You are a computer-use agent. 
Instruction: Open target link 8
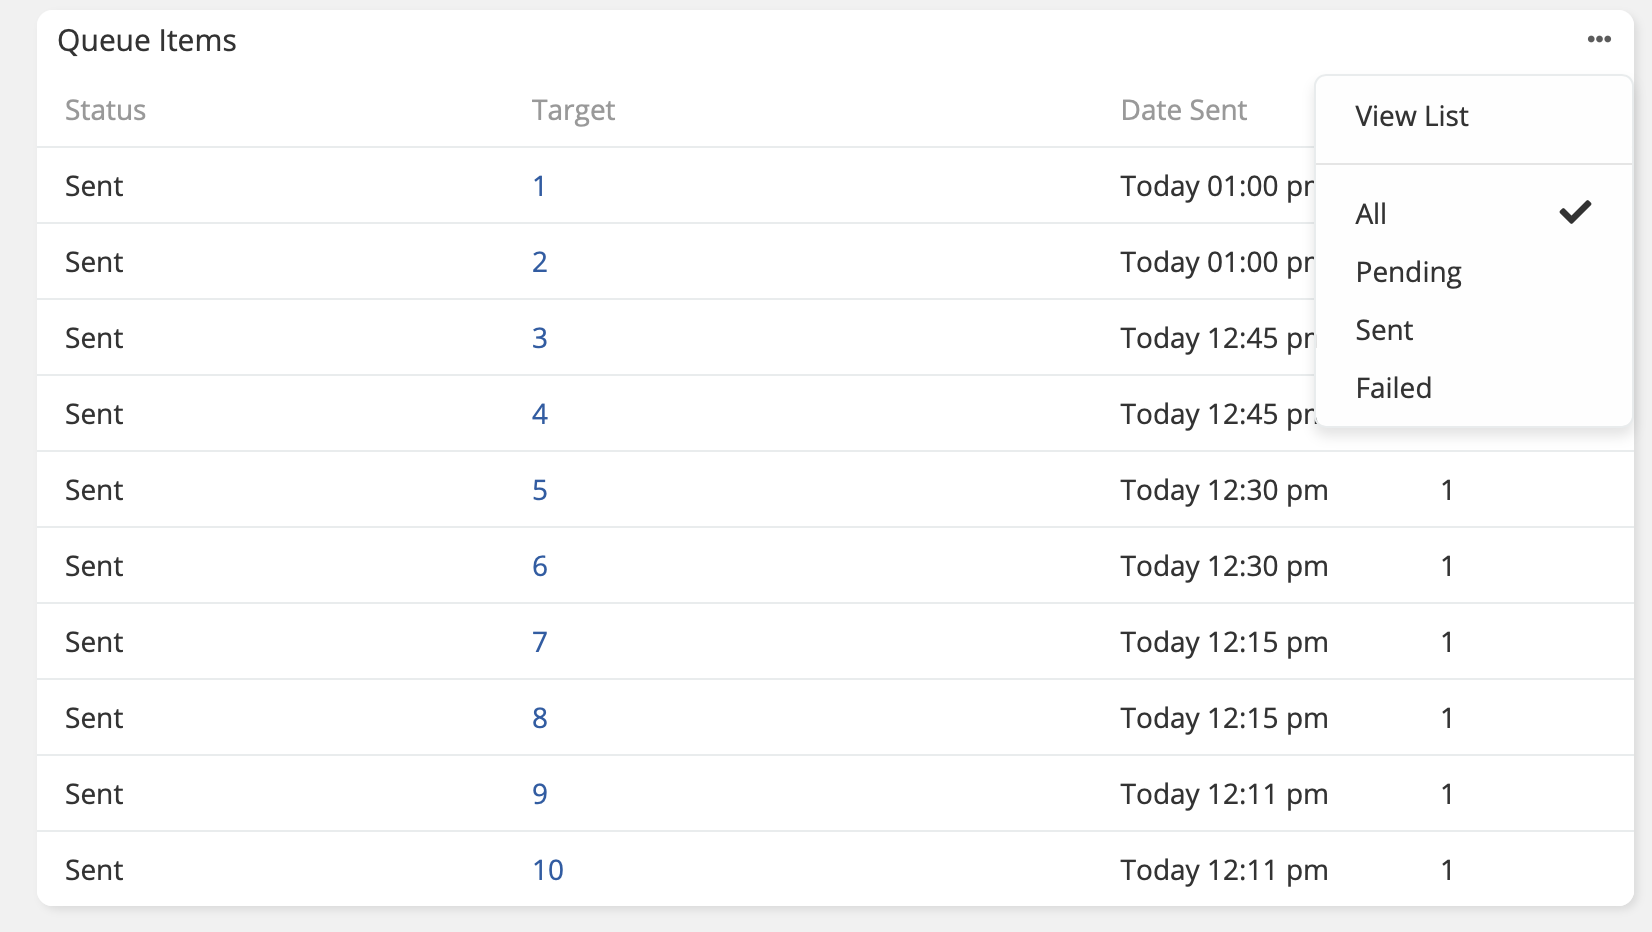(x=539, y=718)
